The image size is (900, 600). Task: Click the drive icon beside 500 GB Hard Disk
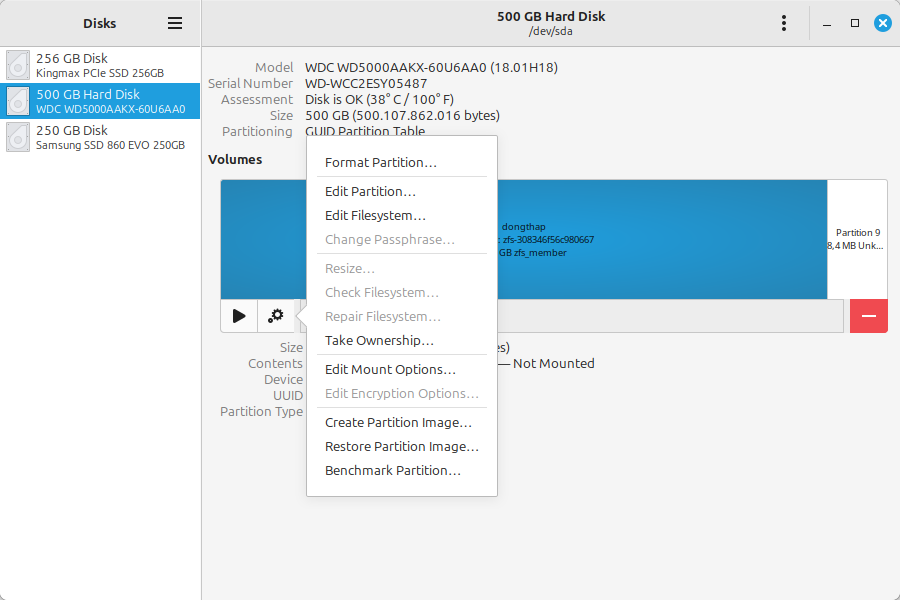pyautogui.click(x=17, y=100)
